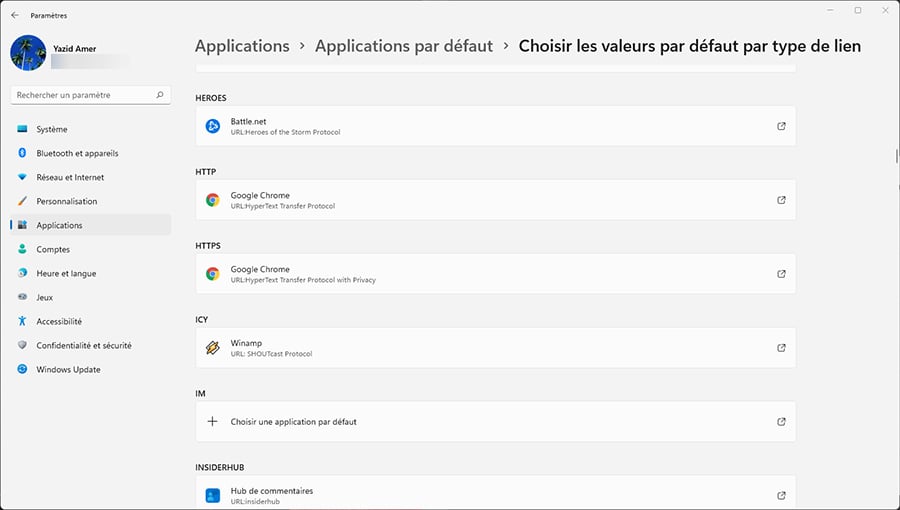
Task: Open Jeux settings
Action: pyautogui.click(x=91, y=297)
